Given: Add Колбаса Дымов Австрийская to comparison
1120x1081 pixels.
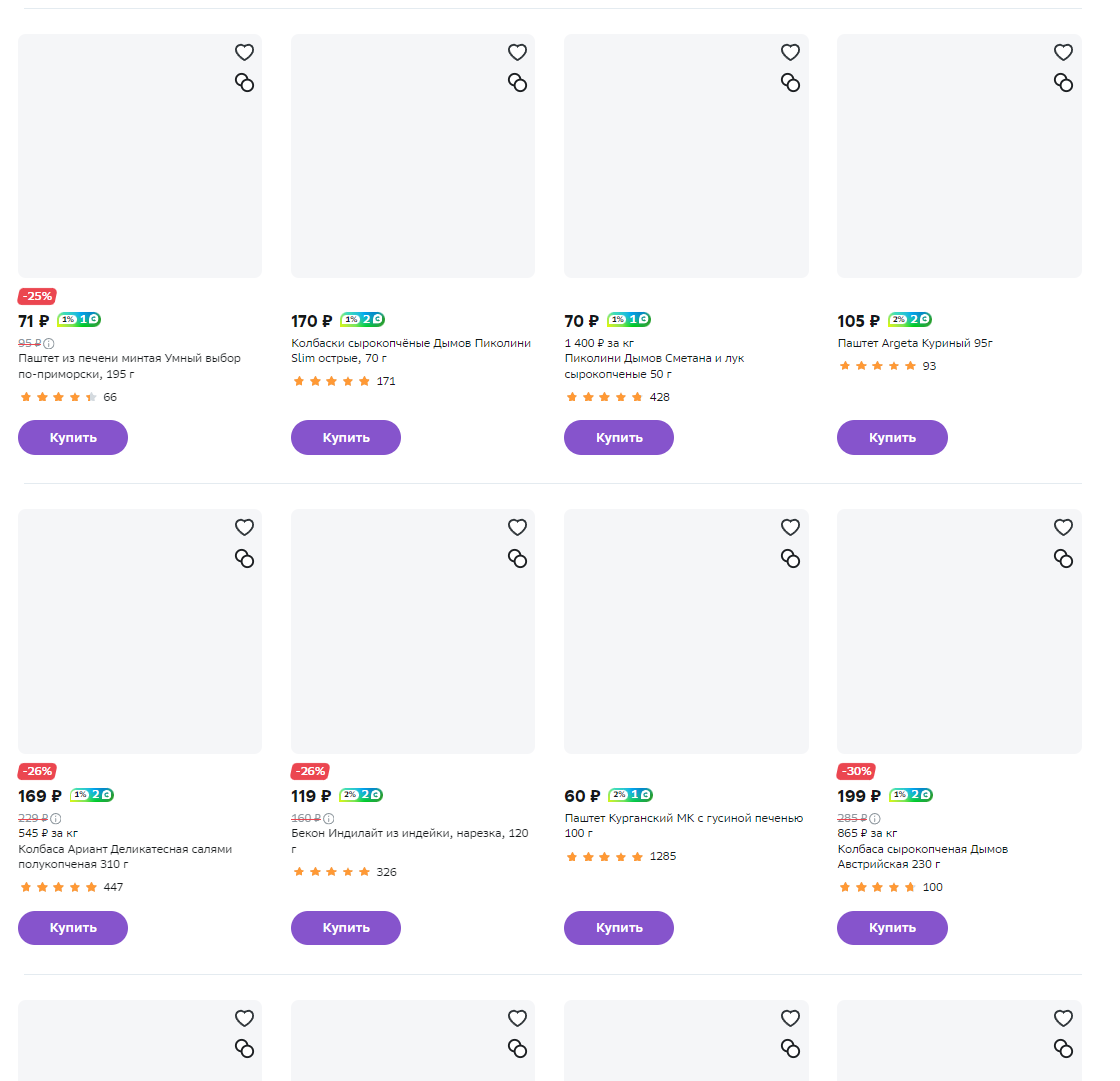Looking at the screenshot, I should pos(1063,558).
